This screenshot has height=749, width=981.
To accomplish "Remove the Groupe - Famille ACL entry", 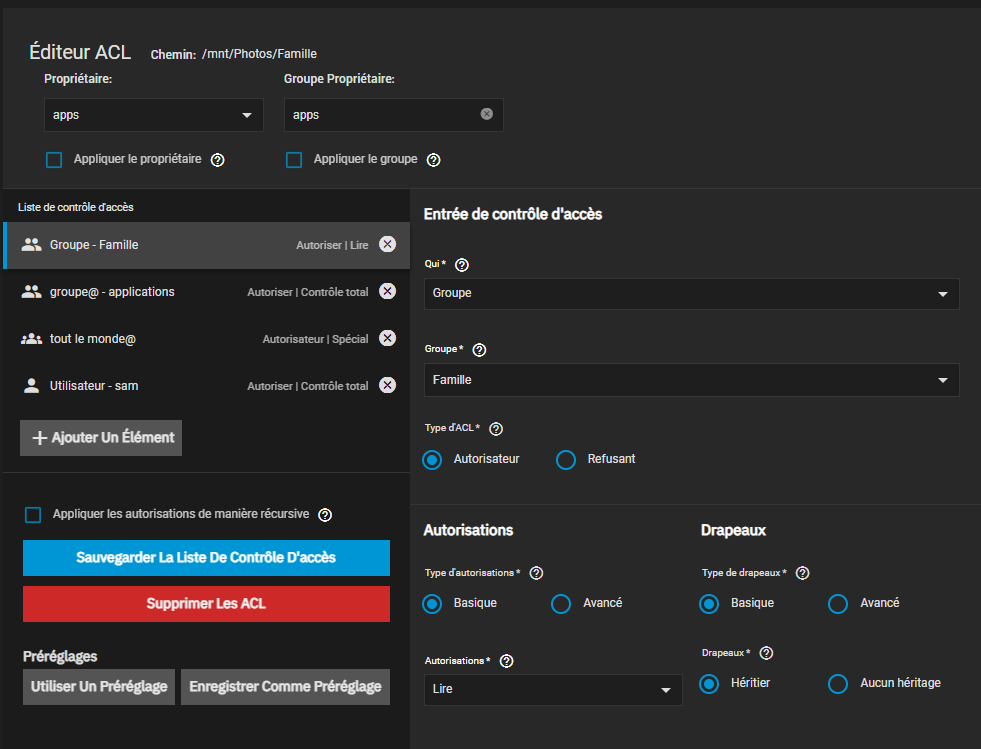I will pos(388,245).
